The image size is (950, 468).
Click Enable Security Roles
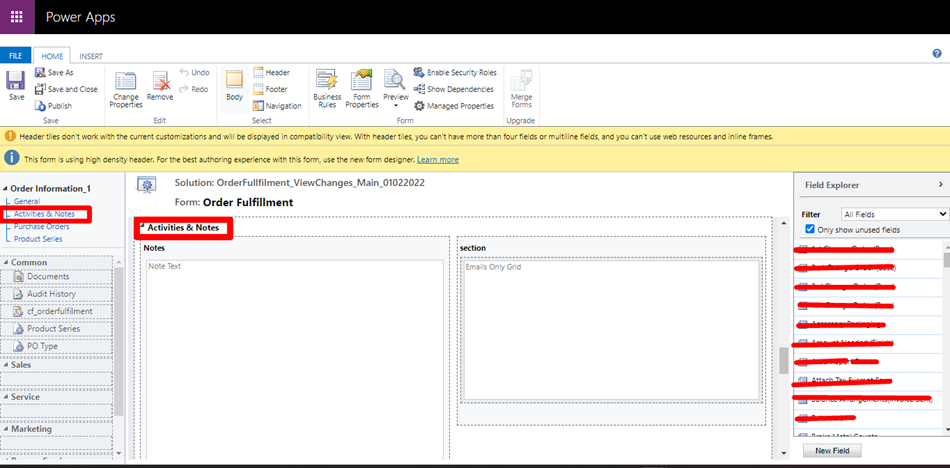click(x=455, y=73)
